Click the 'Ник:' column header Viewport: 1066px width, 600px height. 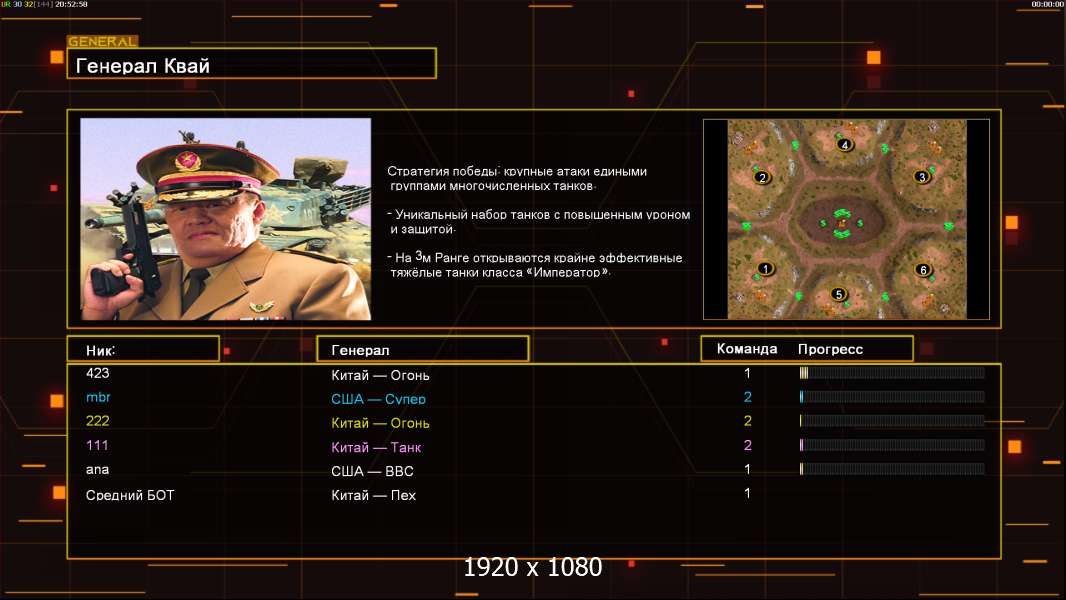point(143,349)
